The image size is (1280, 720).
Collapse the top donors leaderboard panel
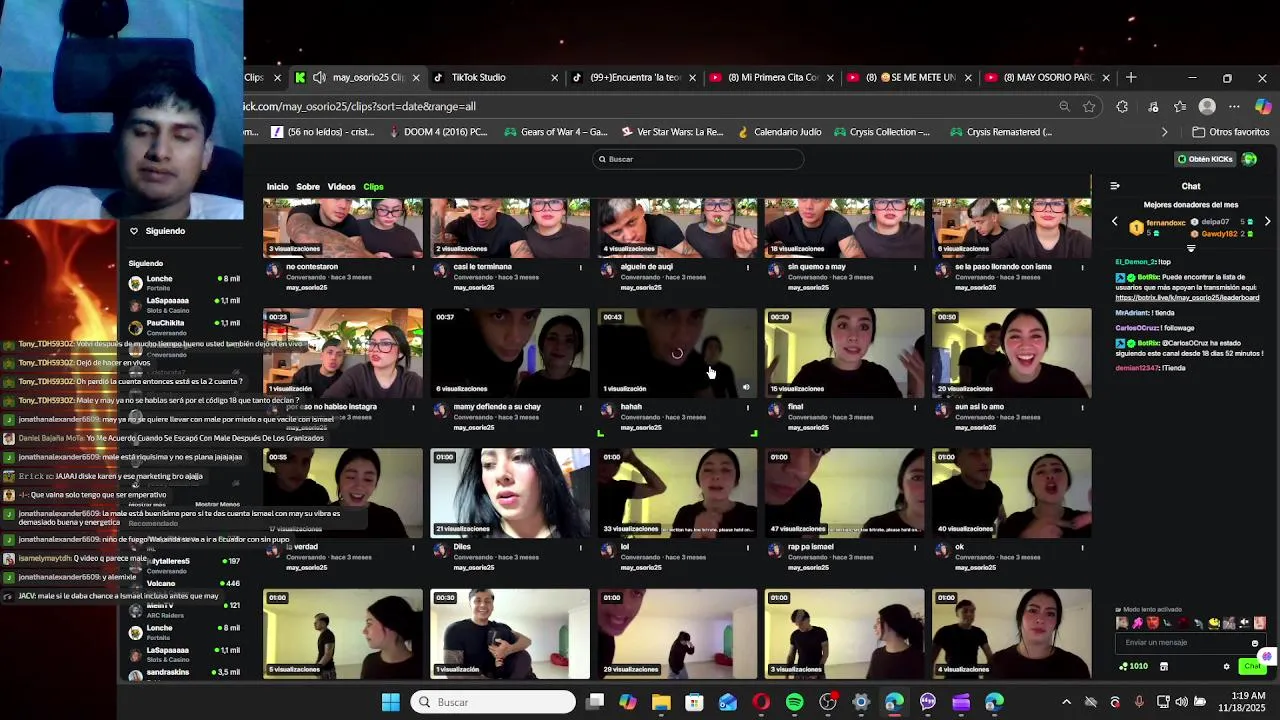pyautogui.click(x=1191, y=248)
